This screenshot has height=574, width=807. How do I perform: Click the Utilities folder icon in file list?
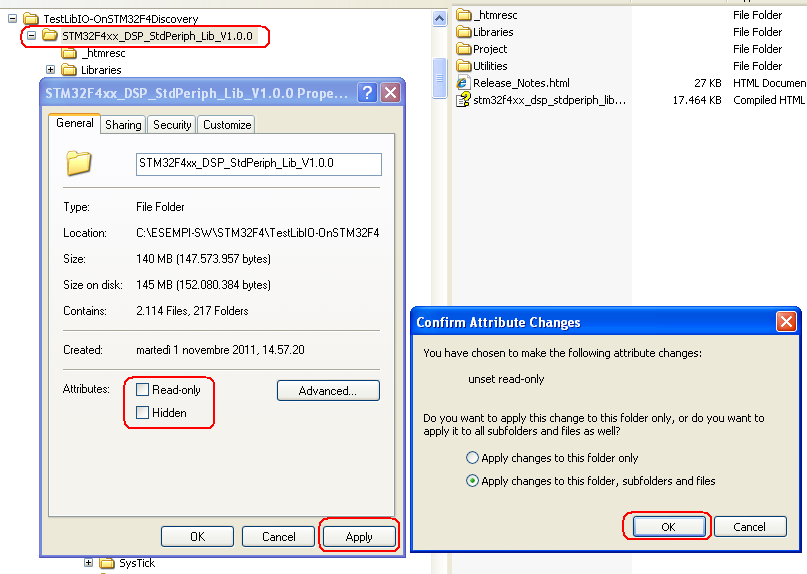464,66
